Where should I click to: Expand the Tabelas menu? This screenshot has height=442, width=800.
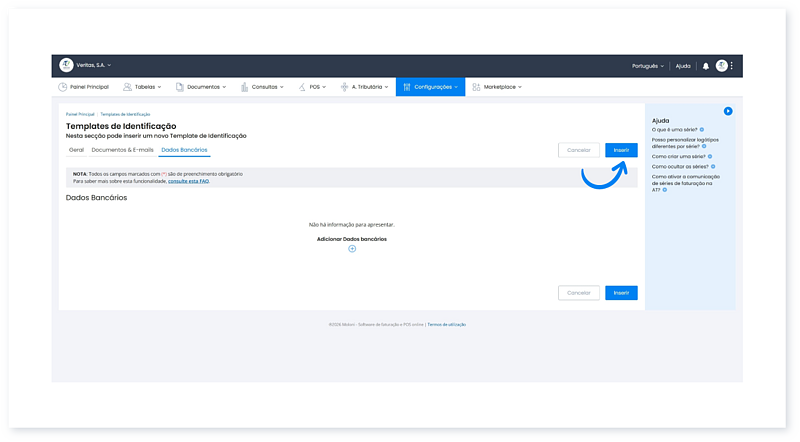[142, 87]
